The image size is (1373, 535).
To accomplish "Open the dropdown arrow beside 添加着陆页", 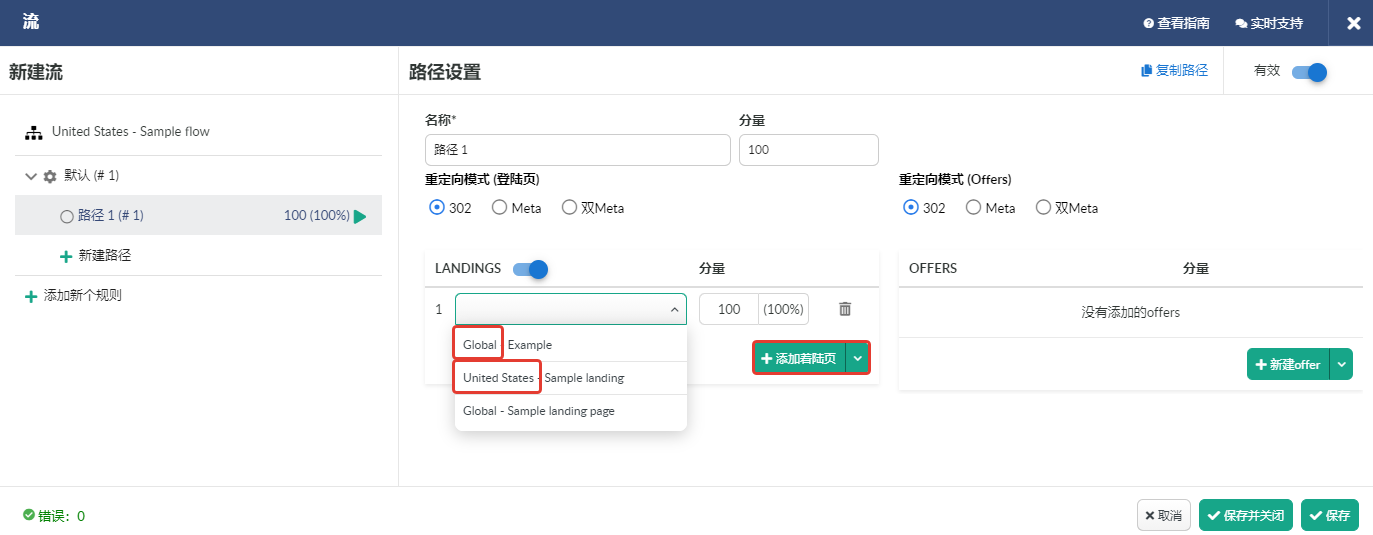I will (858, 358).
